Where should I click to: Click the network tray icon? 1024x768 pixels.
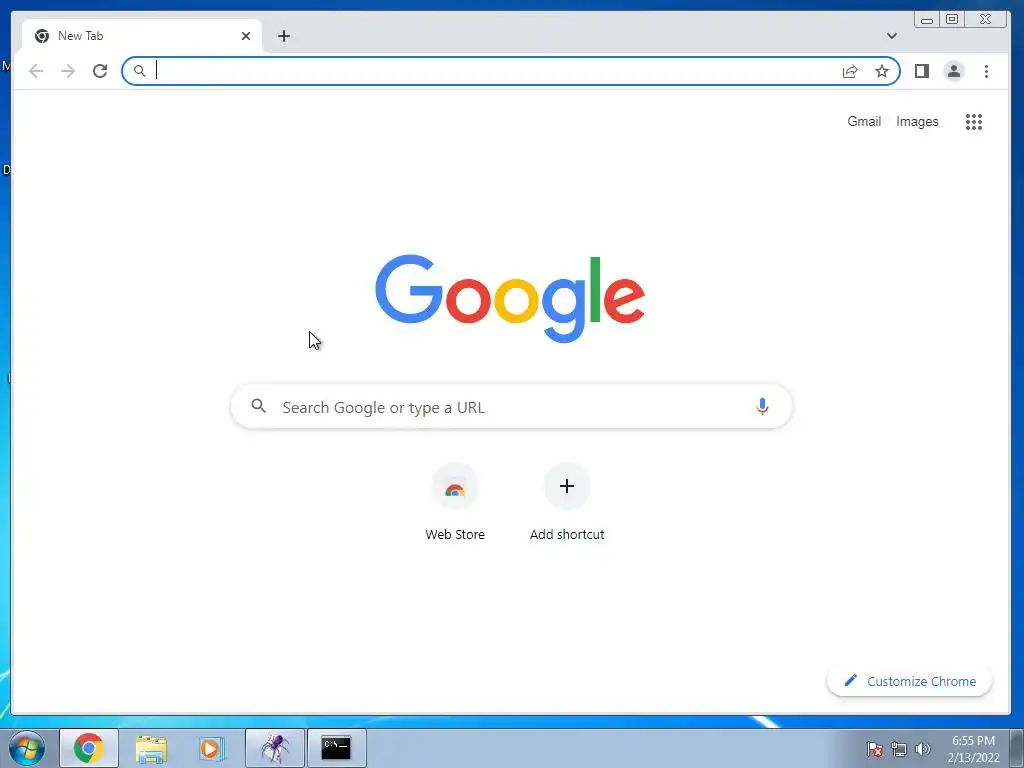pyautogui.click(x=899, y=749)
